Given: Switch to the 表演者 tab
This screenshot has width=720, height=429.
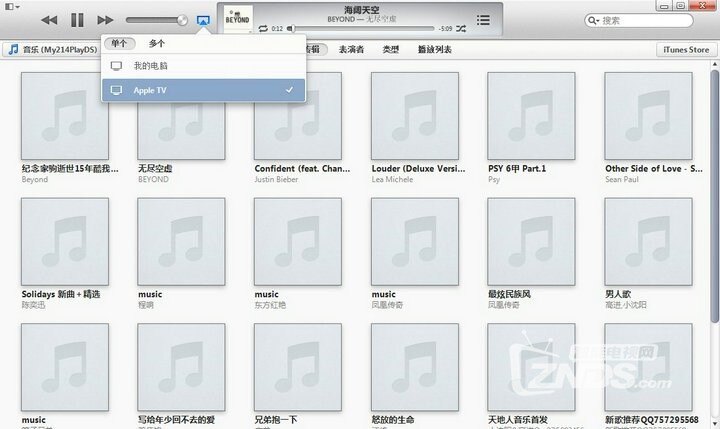Looking at the screenshot, I should point(351,49).
